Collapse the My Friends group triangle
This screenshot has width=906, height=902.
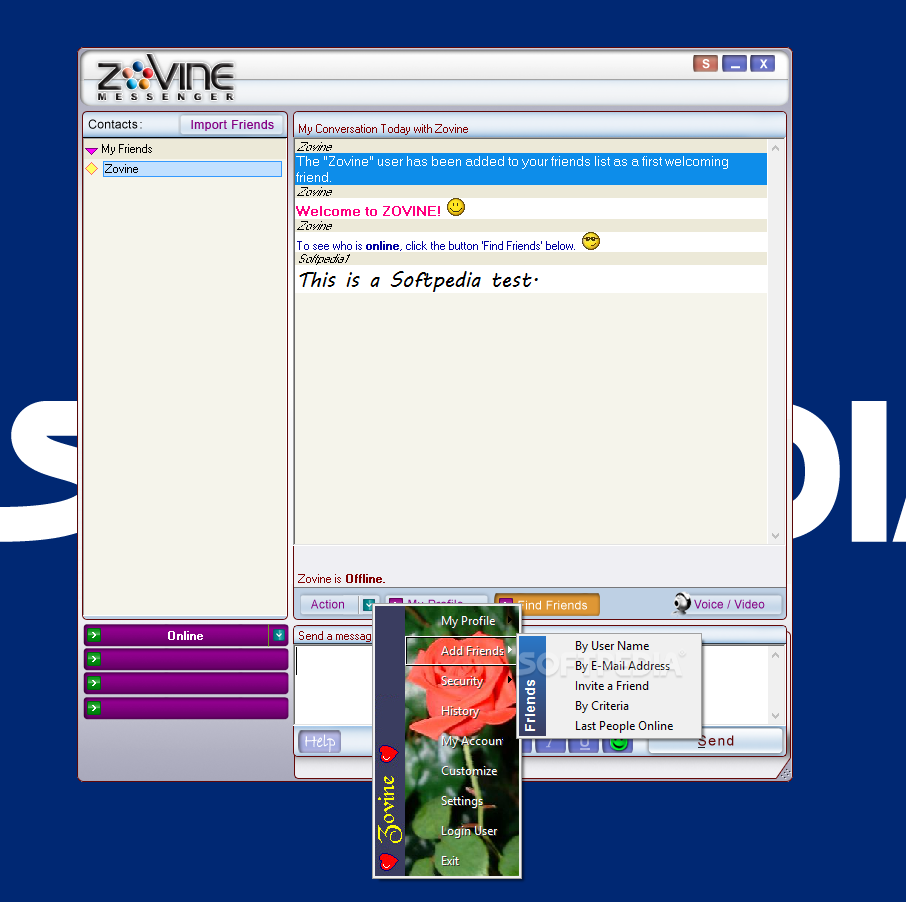click(x=91, y=150)
